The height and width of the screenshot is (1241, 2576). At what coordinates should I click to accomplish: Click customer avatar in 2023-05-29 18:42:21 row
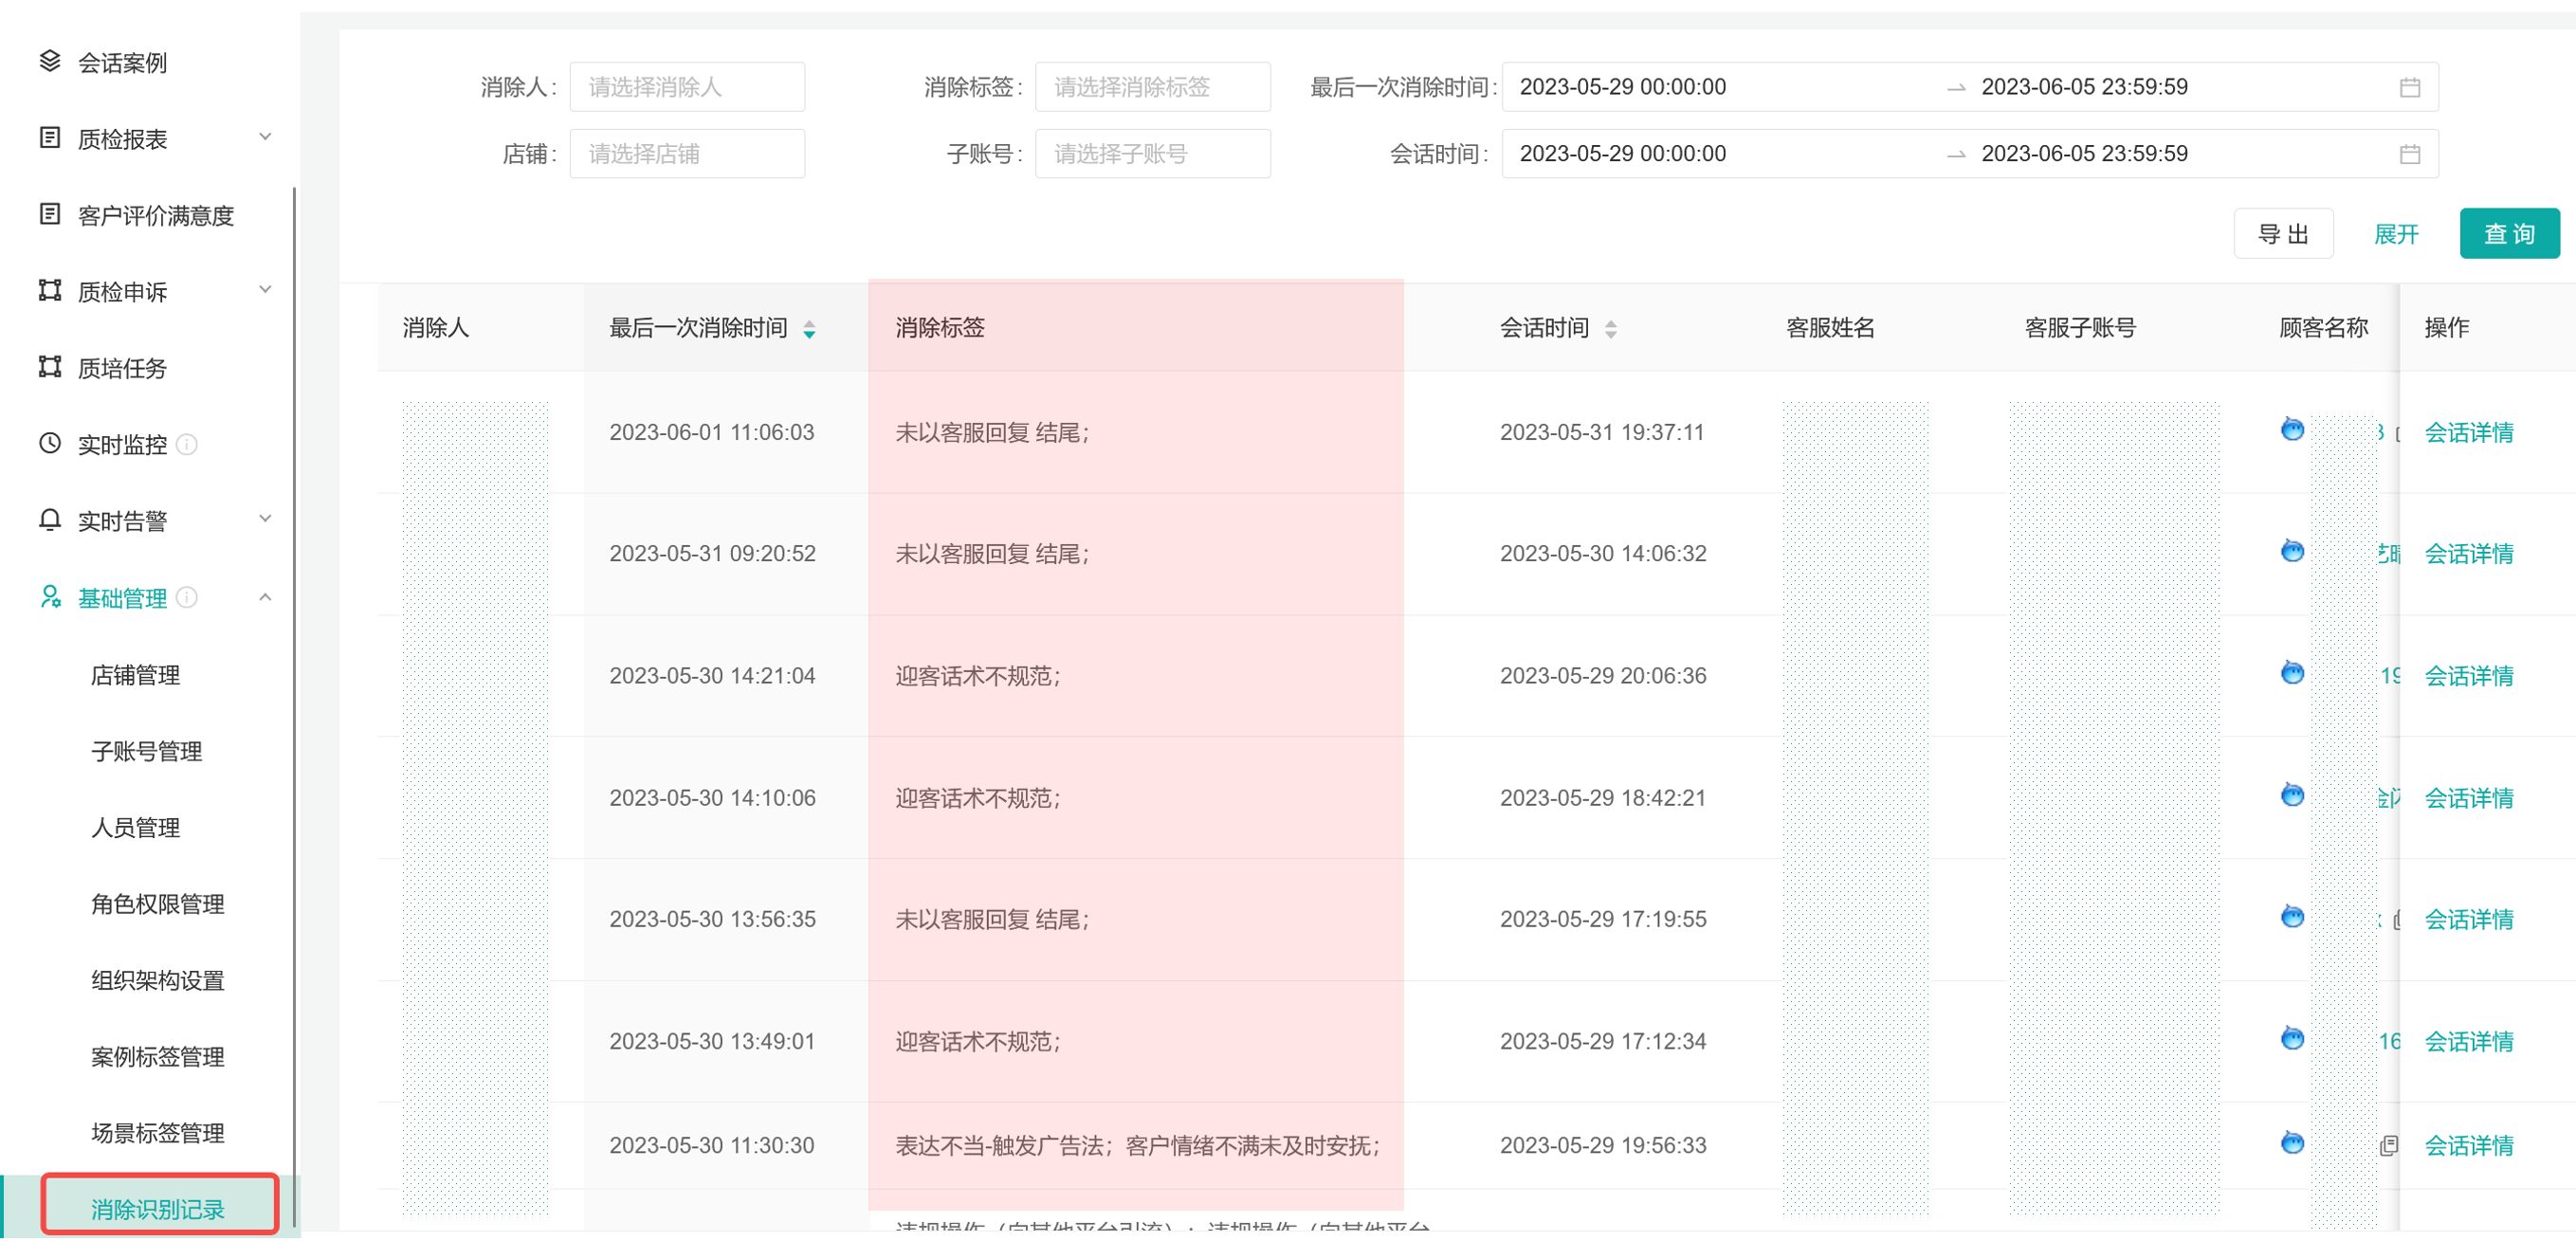tap(2292, 795)
